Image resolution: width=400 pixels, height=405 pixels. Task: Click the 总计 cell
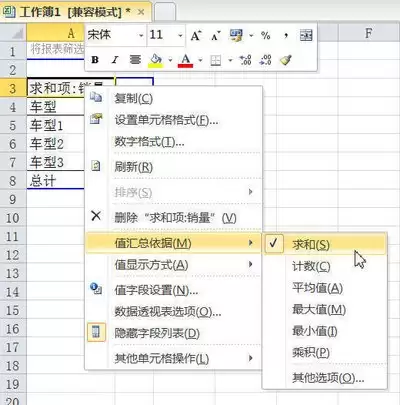pyautogui.click(x=55, y=181)
